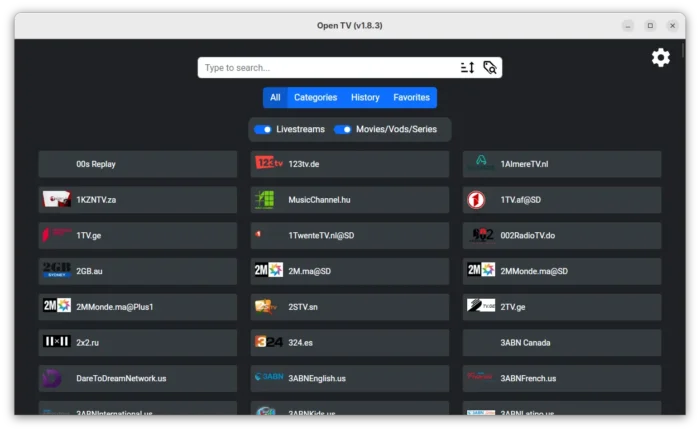
Task: Toggle the Movies/Vods/Series switch
Action: [343, 129]
